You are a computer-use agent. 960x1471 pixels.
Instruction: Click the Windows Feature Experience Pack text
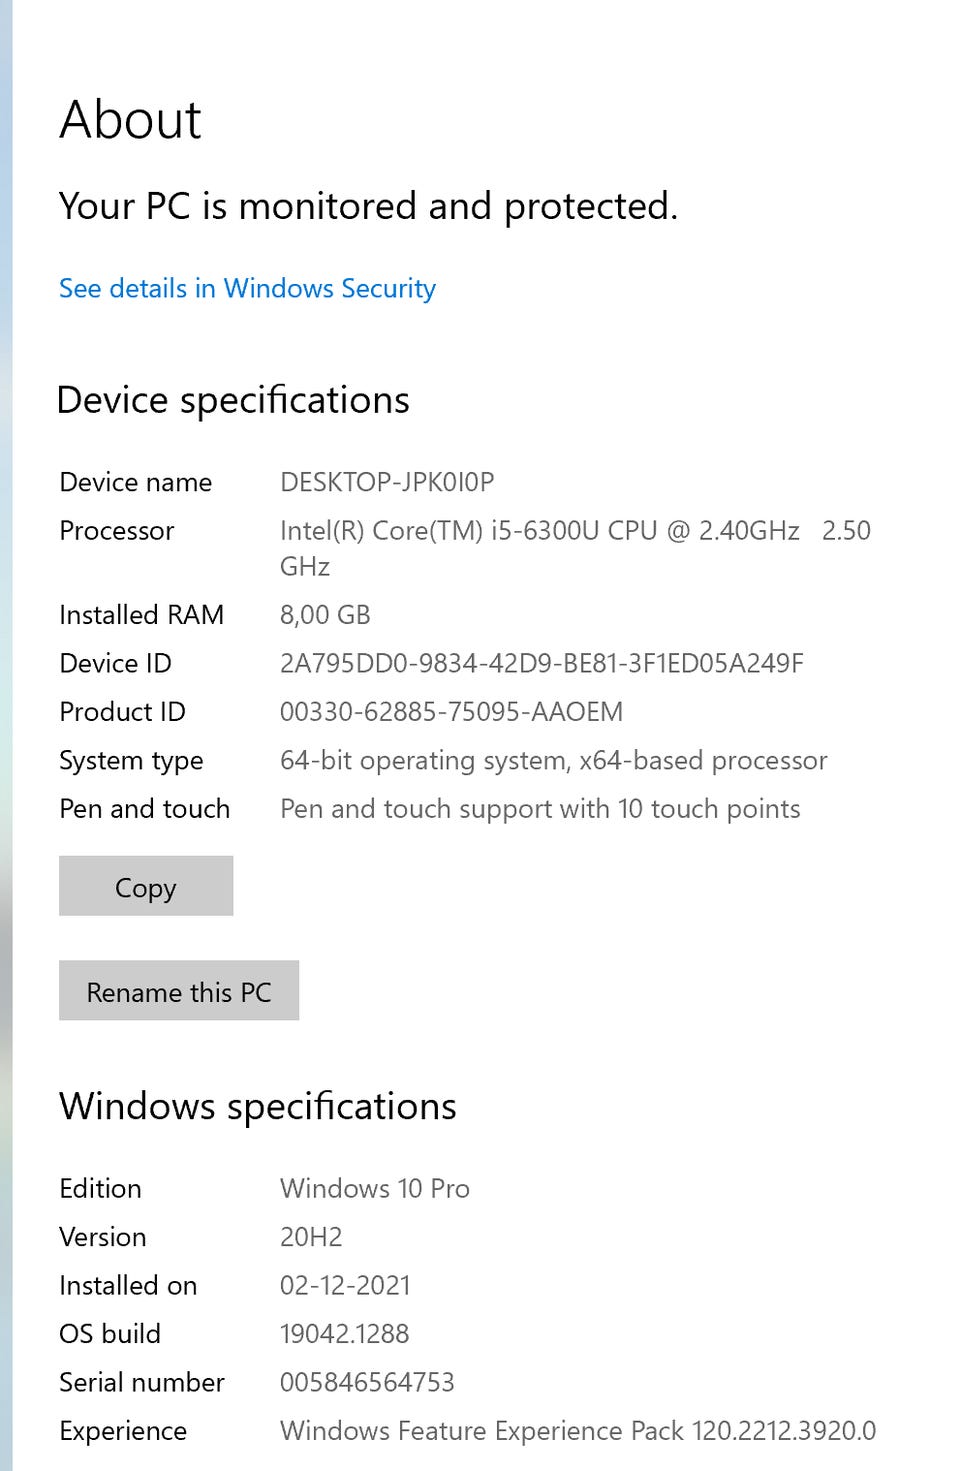click(x=577, y=1431)
